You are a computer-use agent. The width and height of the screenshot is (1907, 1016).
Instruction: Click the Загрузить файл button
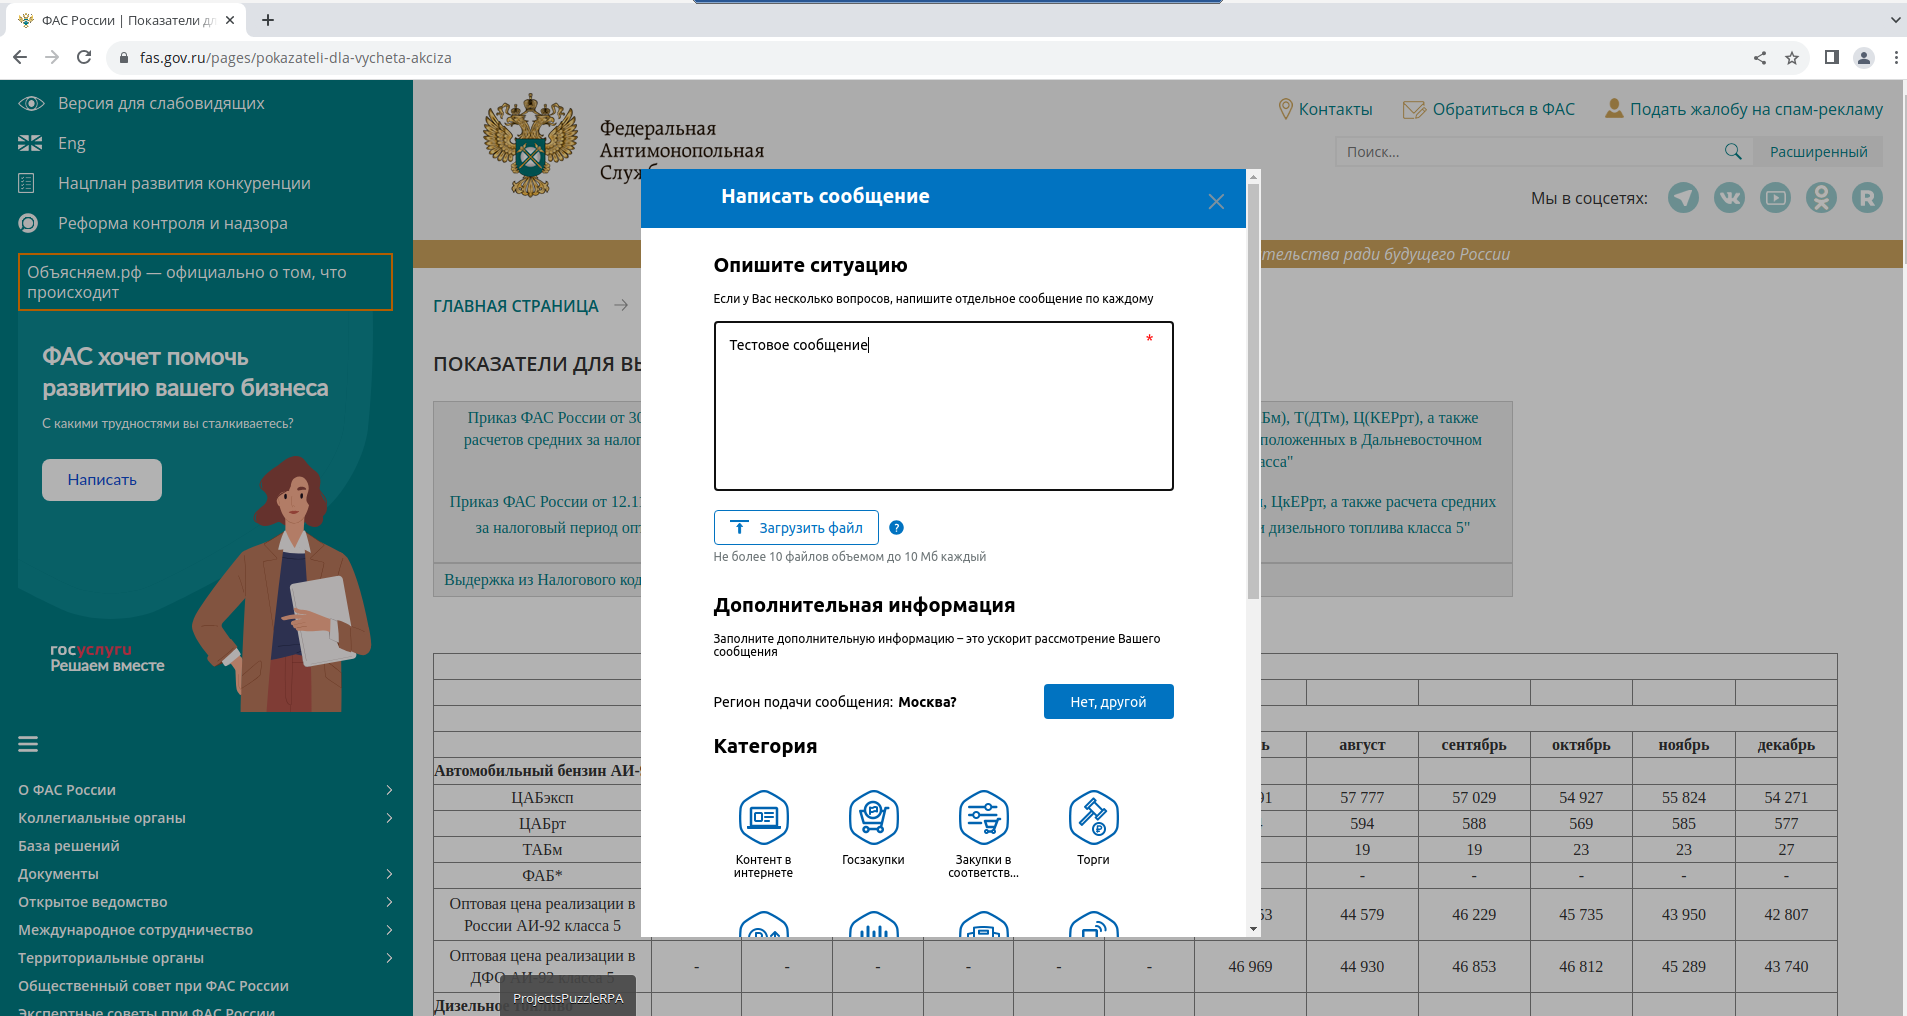tap(796, 528)
